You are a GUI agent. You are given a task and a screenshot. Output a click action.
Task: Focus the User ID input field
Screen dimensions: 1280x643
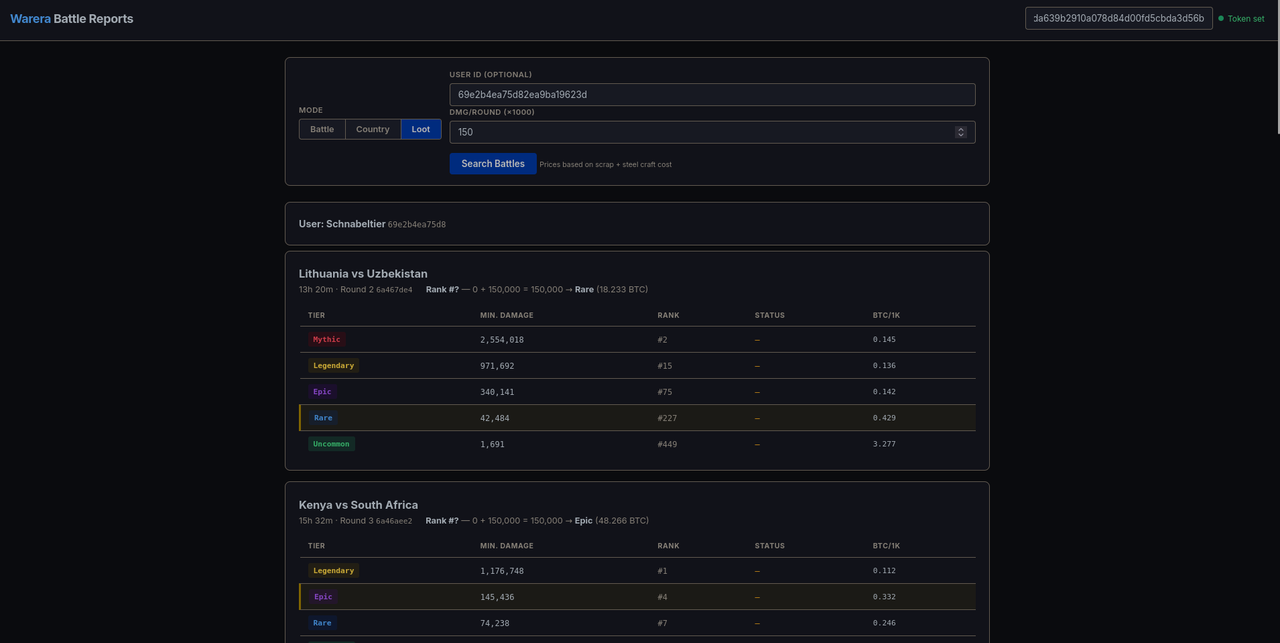pyautogui.click(x=712, y=94)
